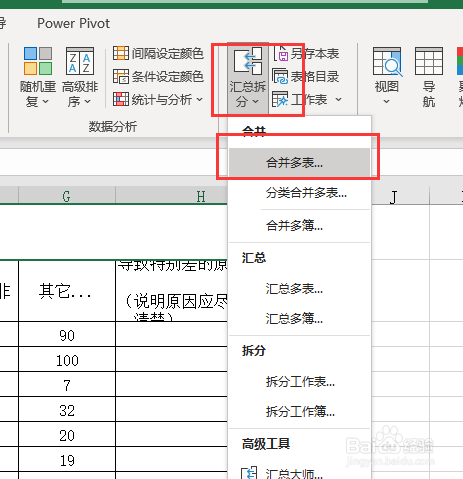463x479 pixels.
Task: Select column J header
Action: 400,196
